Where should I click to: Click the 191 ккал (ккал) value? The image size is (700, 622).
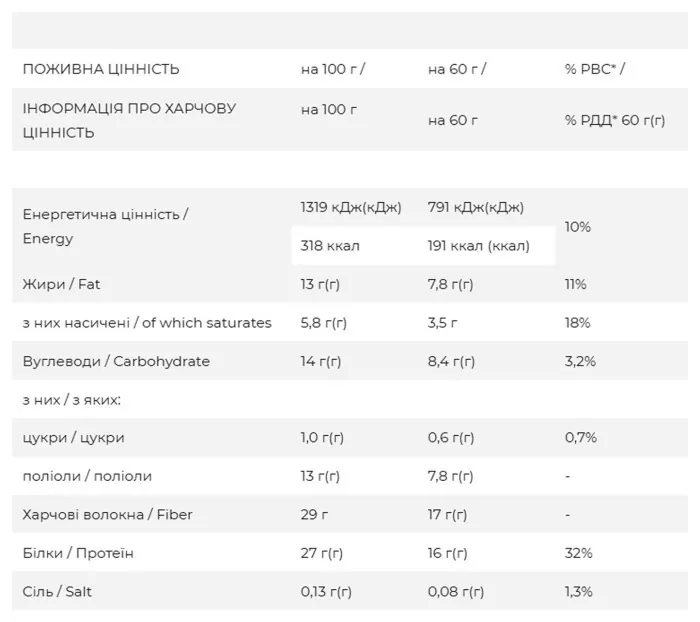click(479, 246)
